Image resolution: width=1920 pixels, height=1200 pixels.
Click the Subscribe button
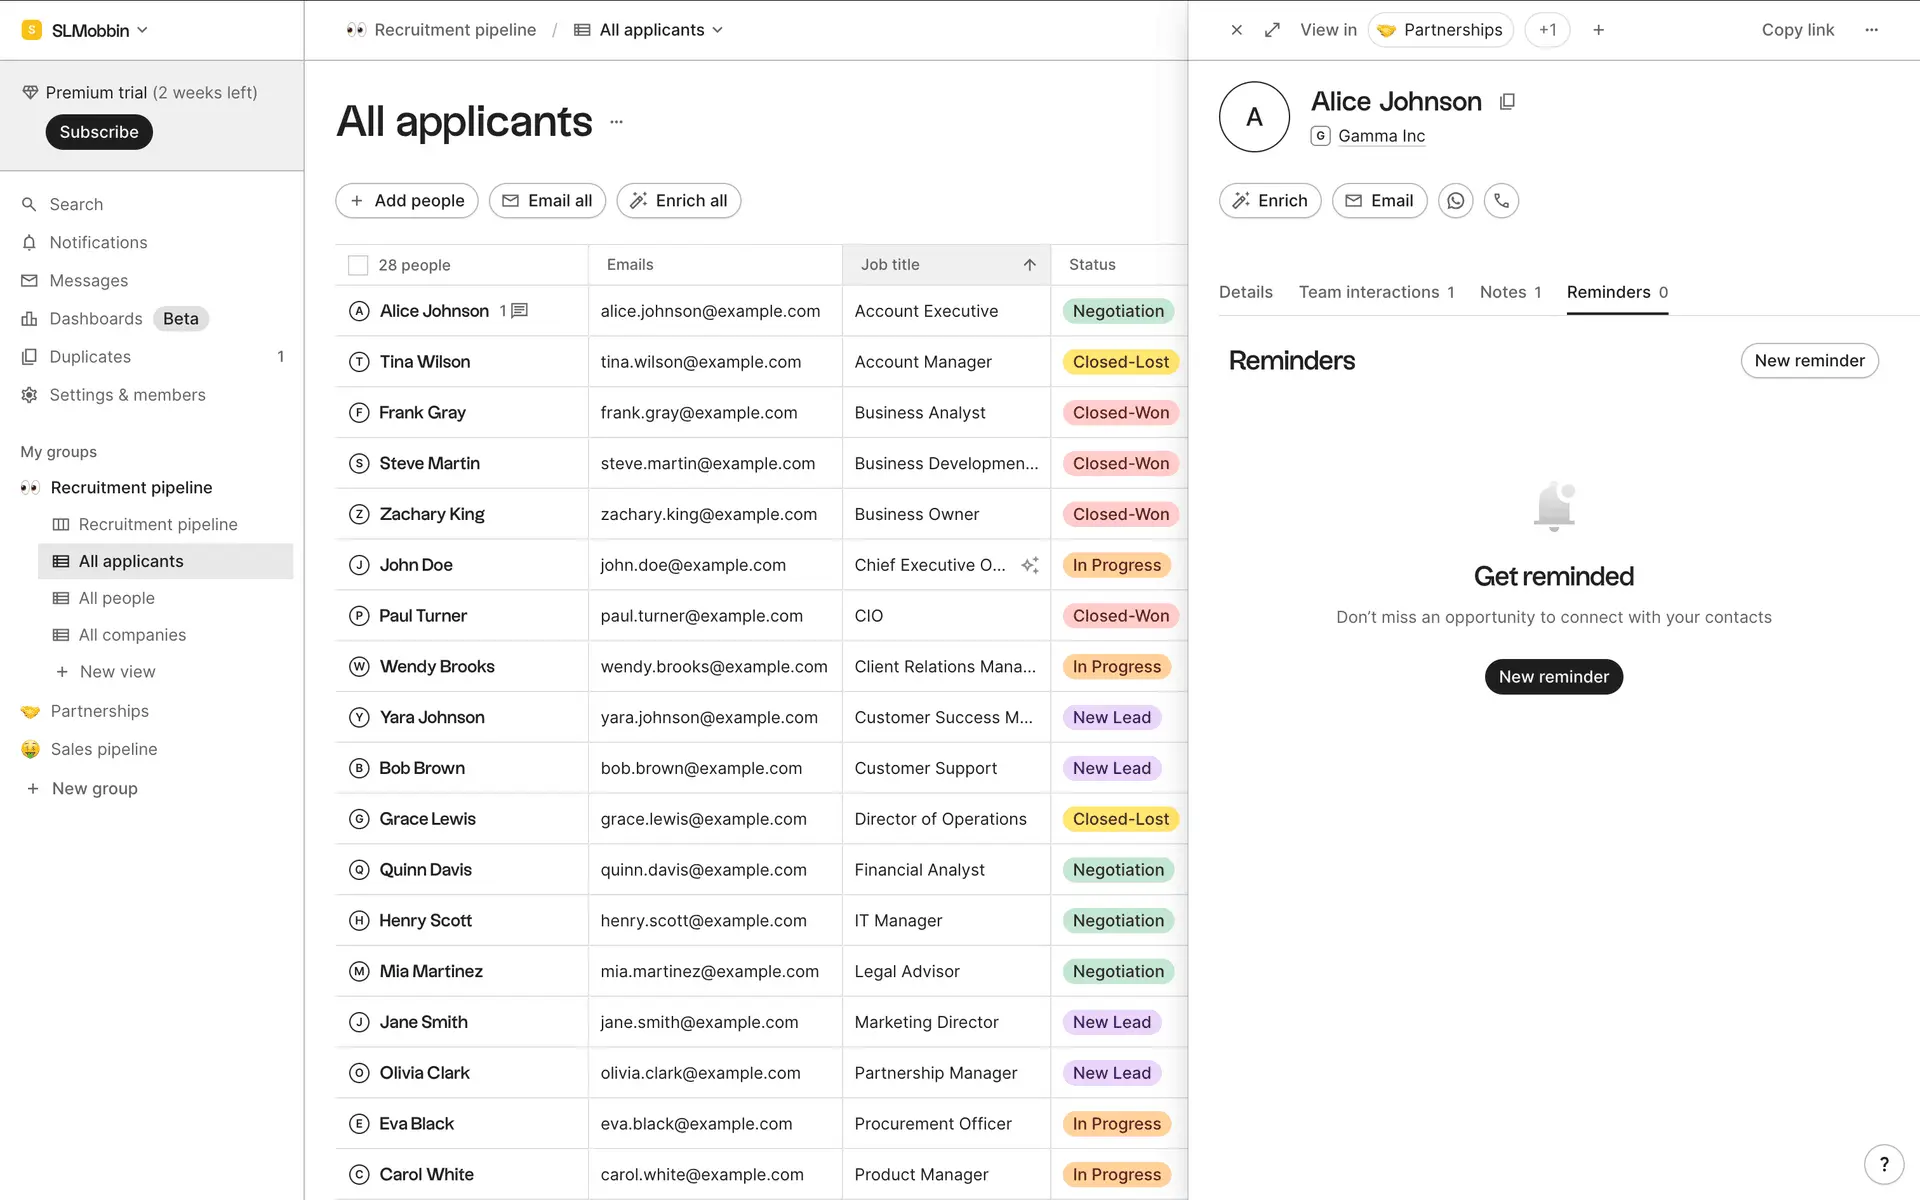pos(99,132)
